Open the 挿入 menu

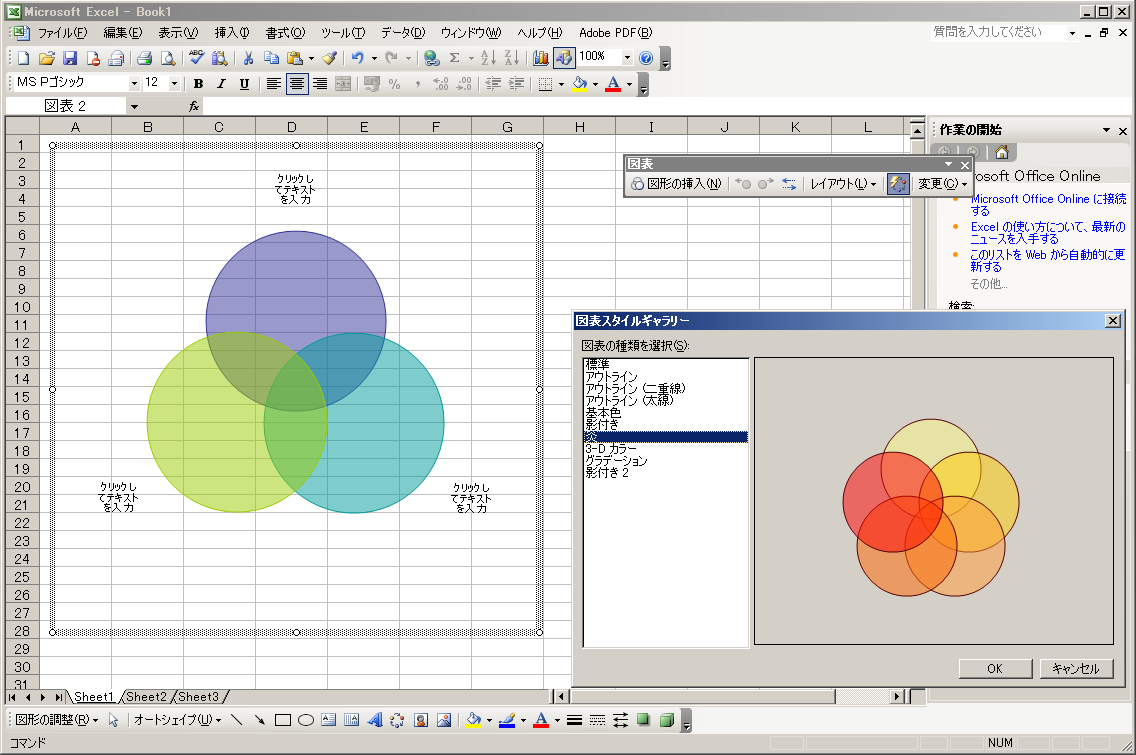[232, 33]
